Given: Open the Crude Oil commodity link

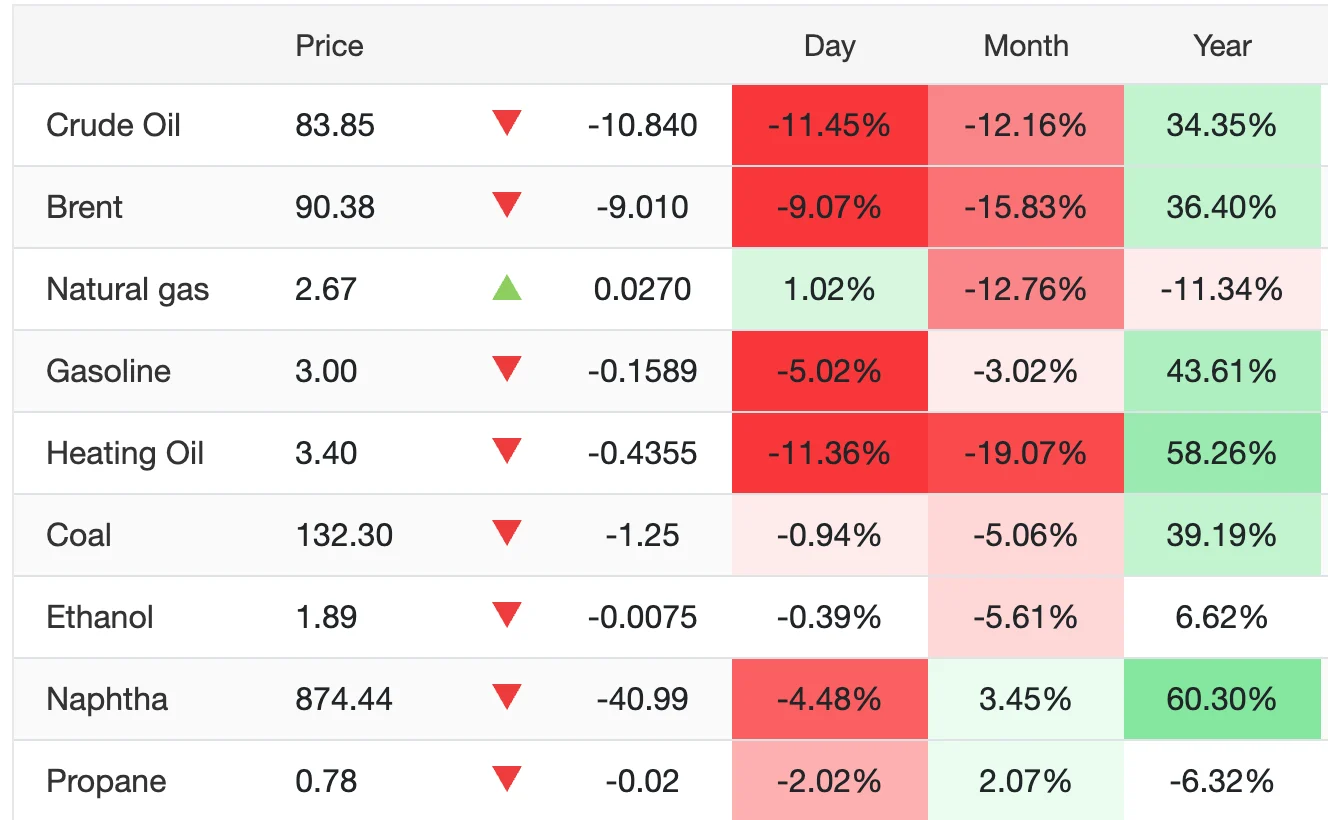Looking at the screenshot, I should click(113, 125).
